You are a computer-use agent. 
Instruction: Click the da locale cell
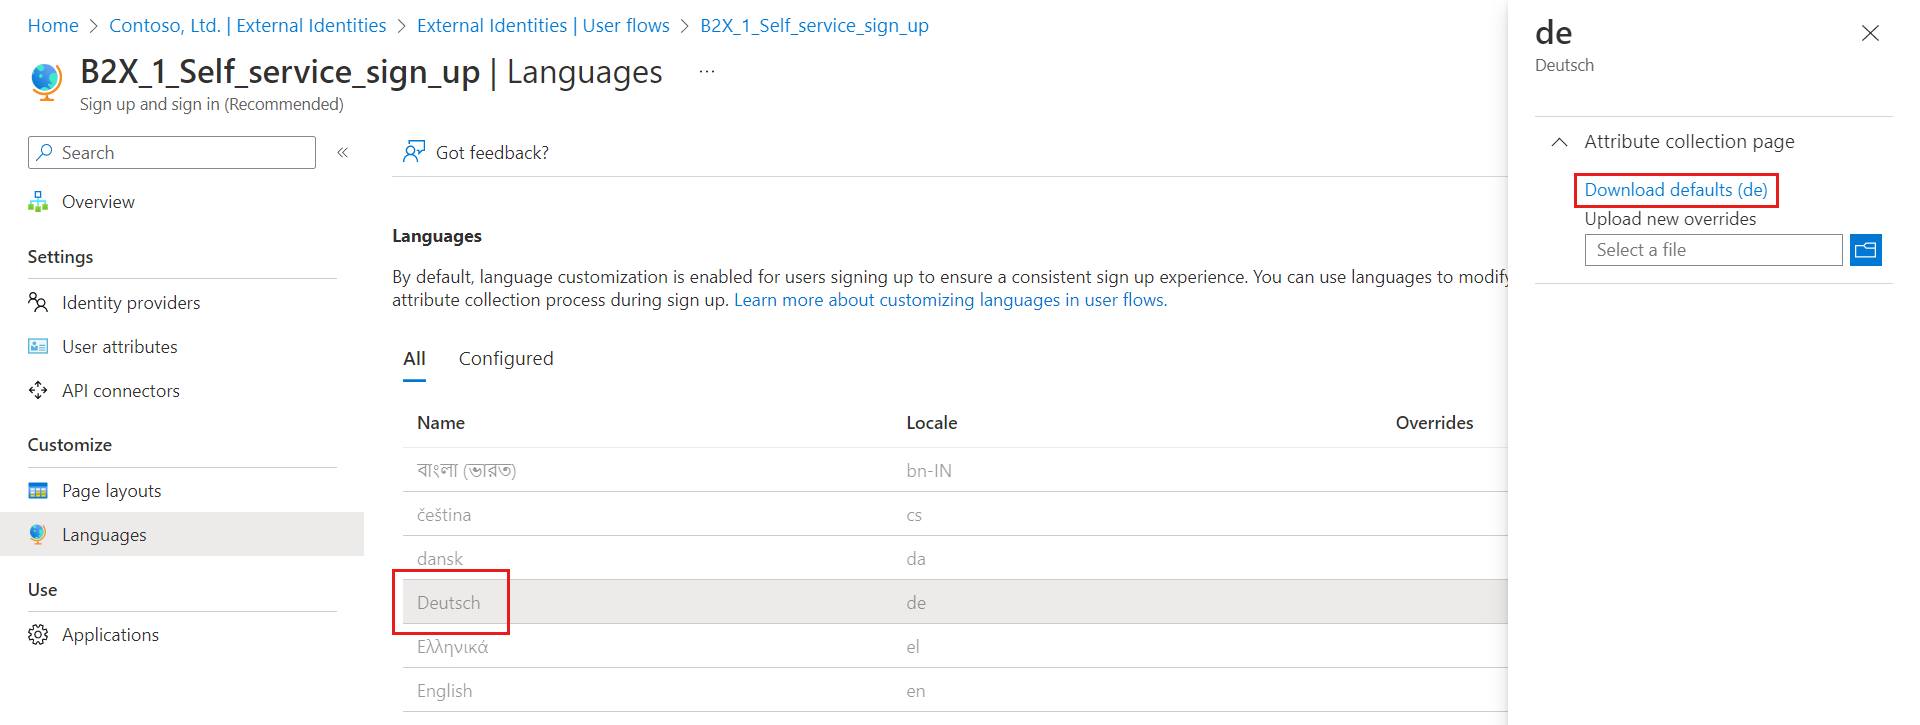(916, 559)
